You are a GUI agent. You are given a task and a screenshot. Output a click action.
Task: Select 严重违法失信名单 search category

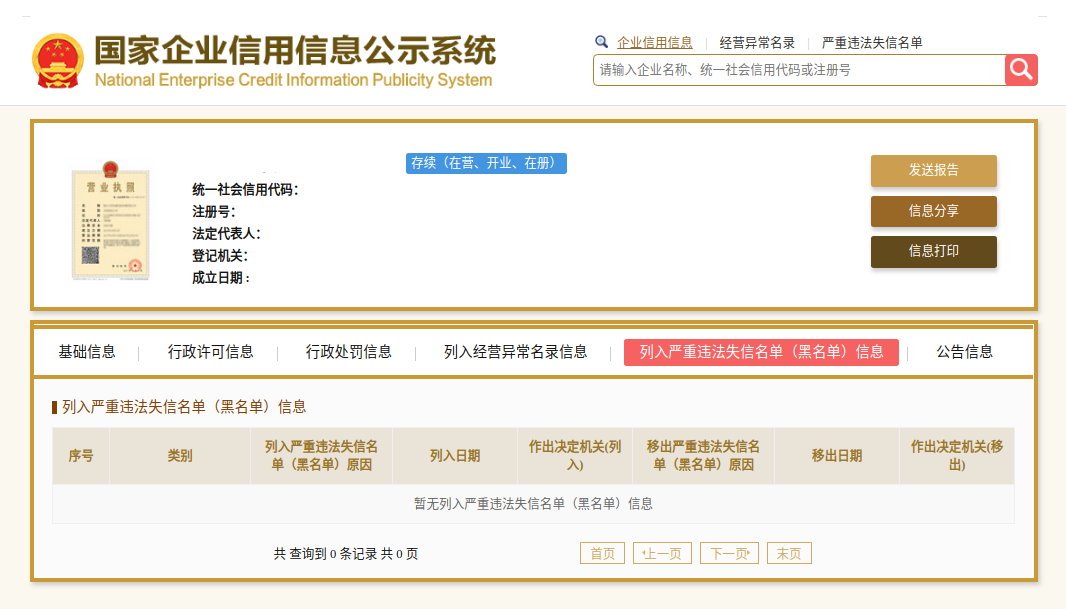pyautogui.click(x=872, y=43)
